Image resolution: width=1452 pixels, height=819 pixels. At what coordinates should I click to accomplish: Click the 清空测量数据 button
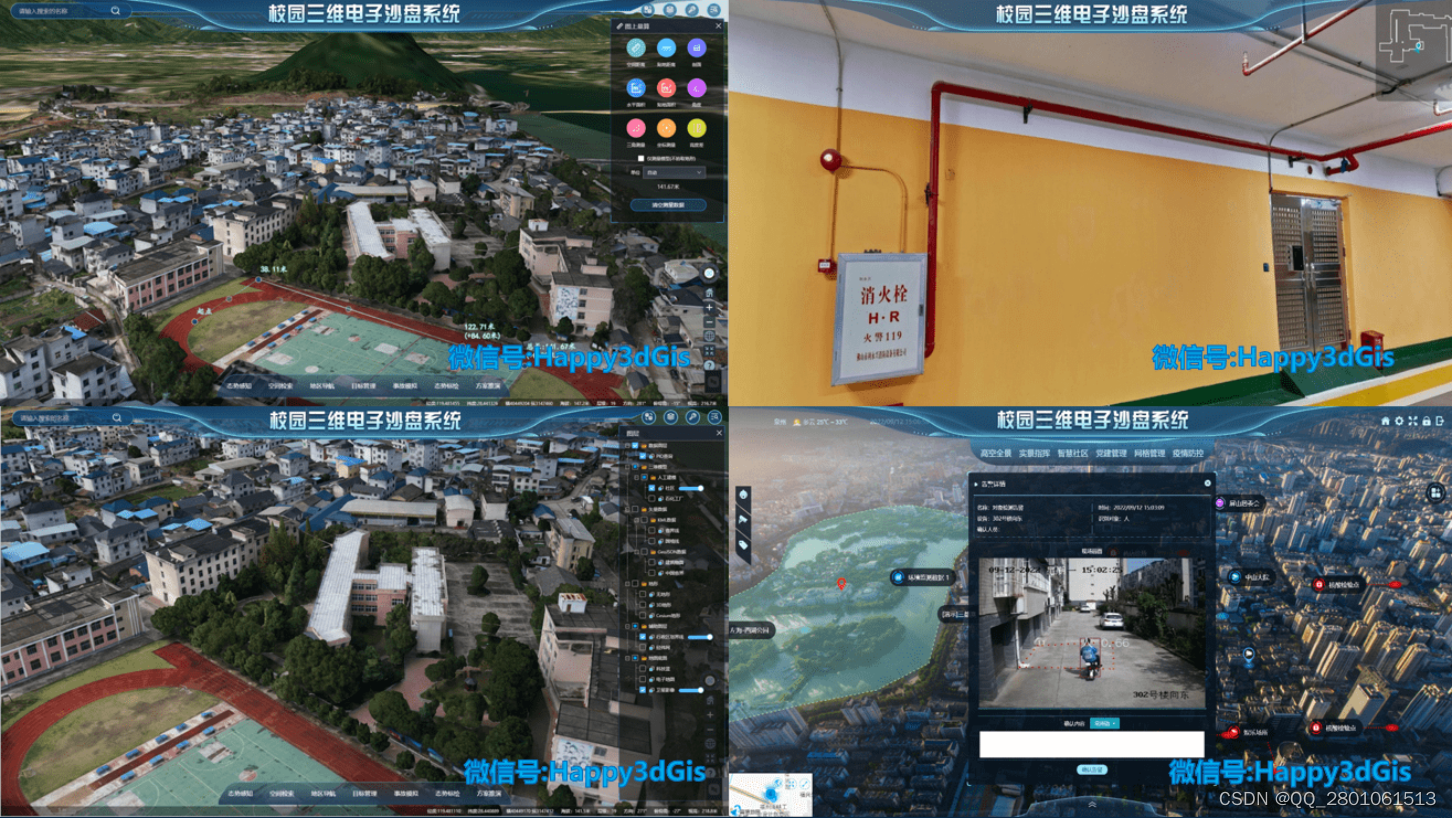pyautogui.click(x=668, y=205)
